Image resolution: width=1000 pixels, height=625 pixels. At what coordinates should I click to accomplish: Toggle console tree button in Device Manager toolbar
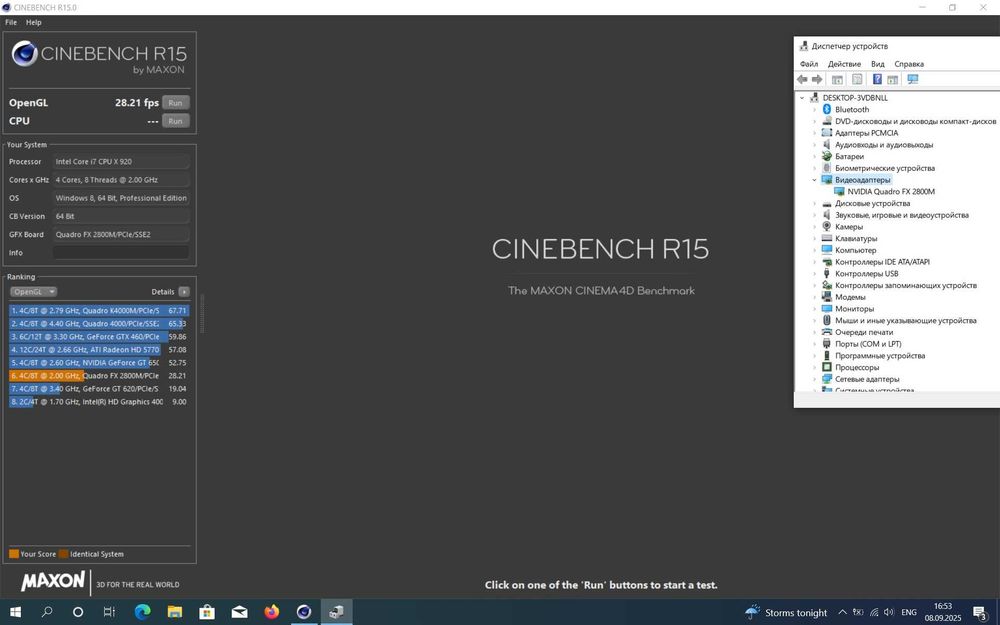pos(837,79)
